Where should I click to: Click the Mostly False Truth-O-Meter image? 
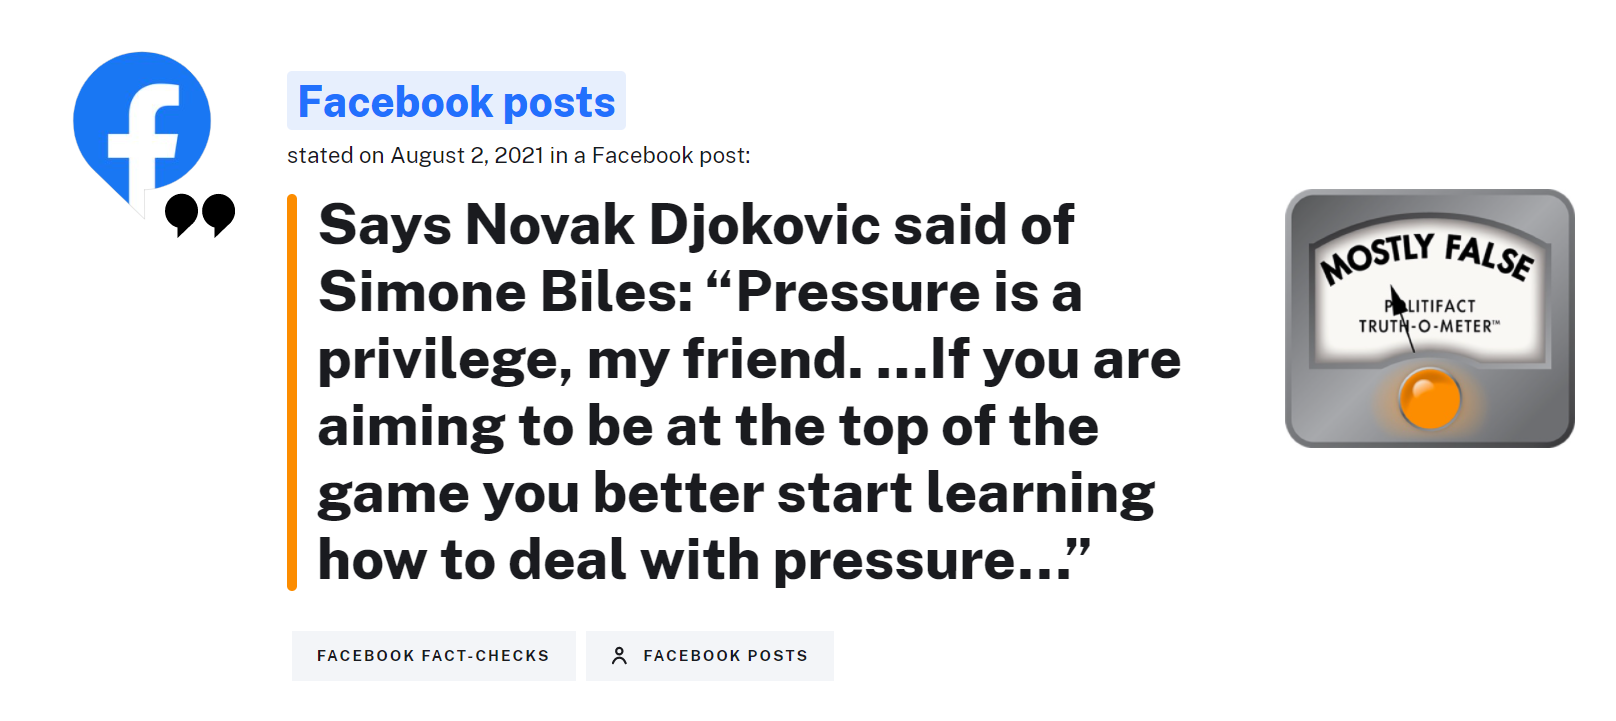pyautogui.click(x=1429, y=318)
